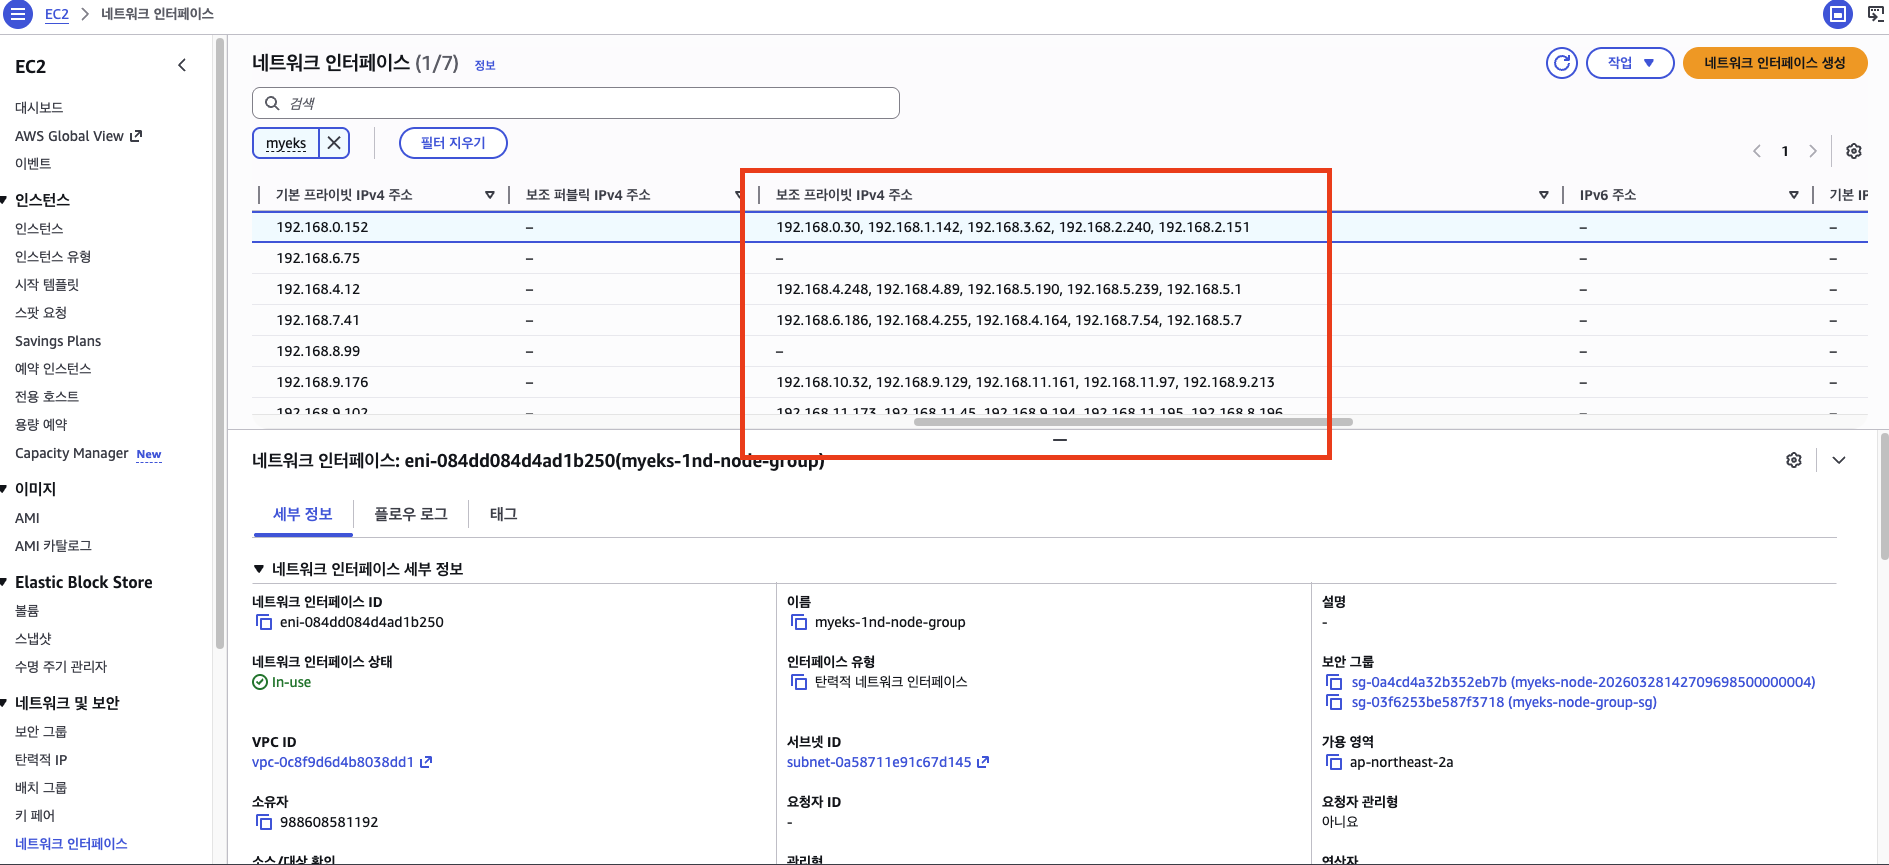Open the EC2 breadcrumb link
1889x865 pixels.
pyautogui.click(x=57, y=14)
